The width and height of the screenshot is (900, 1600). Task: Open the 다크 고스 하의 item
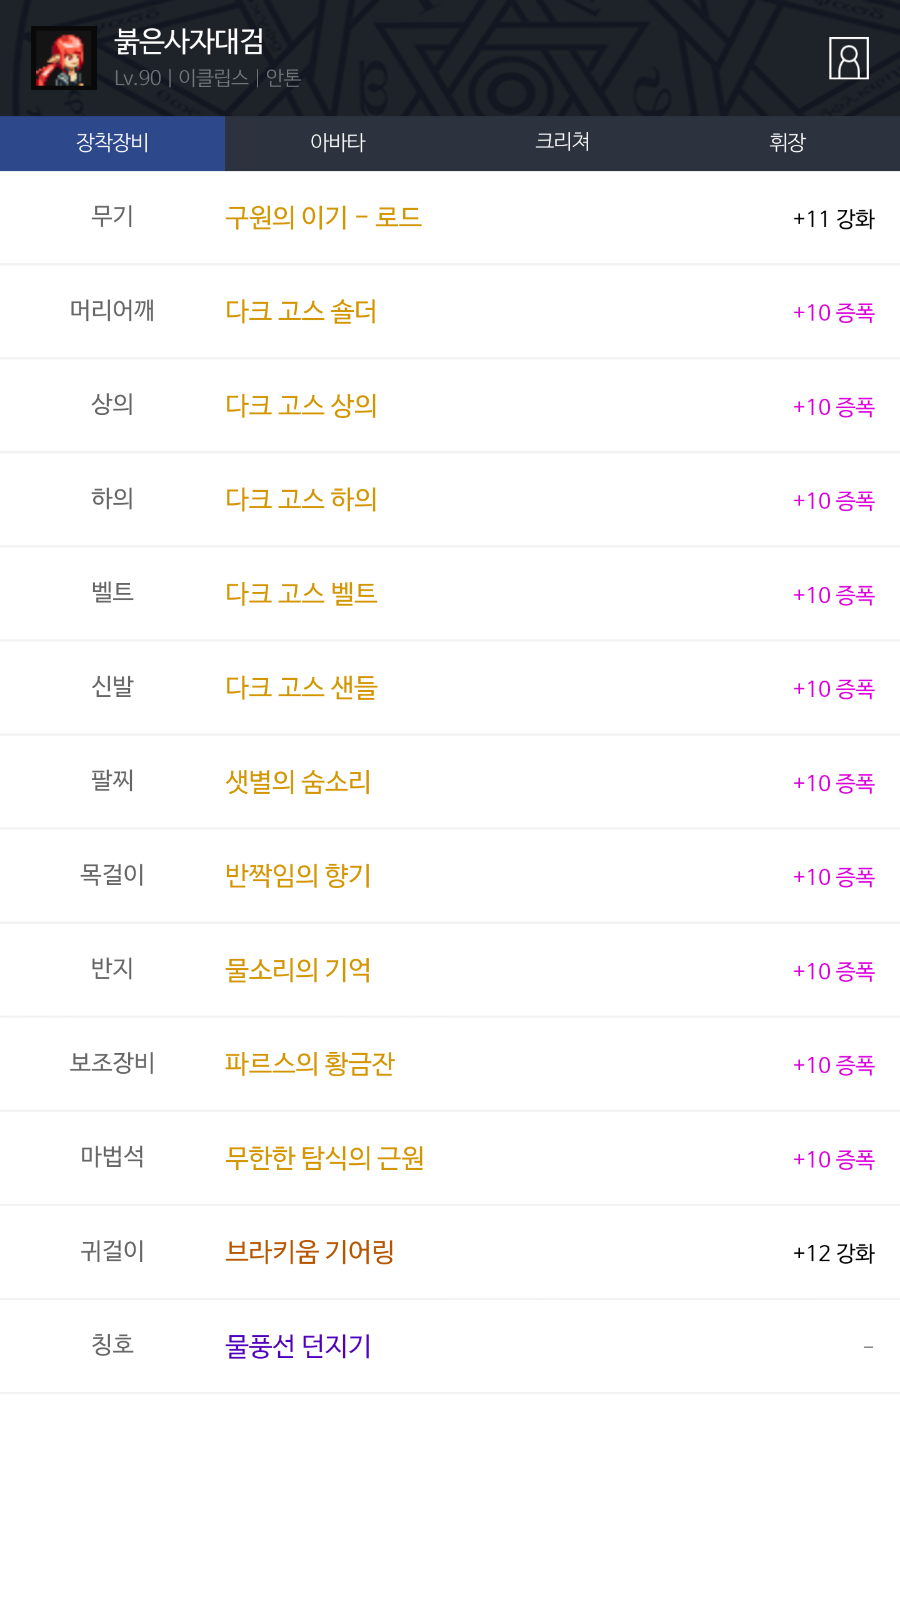click(x=301, y=500)
